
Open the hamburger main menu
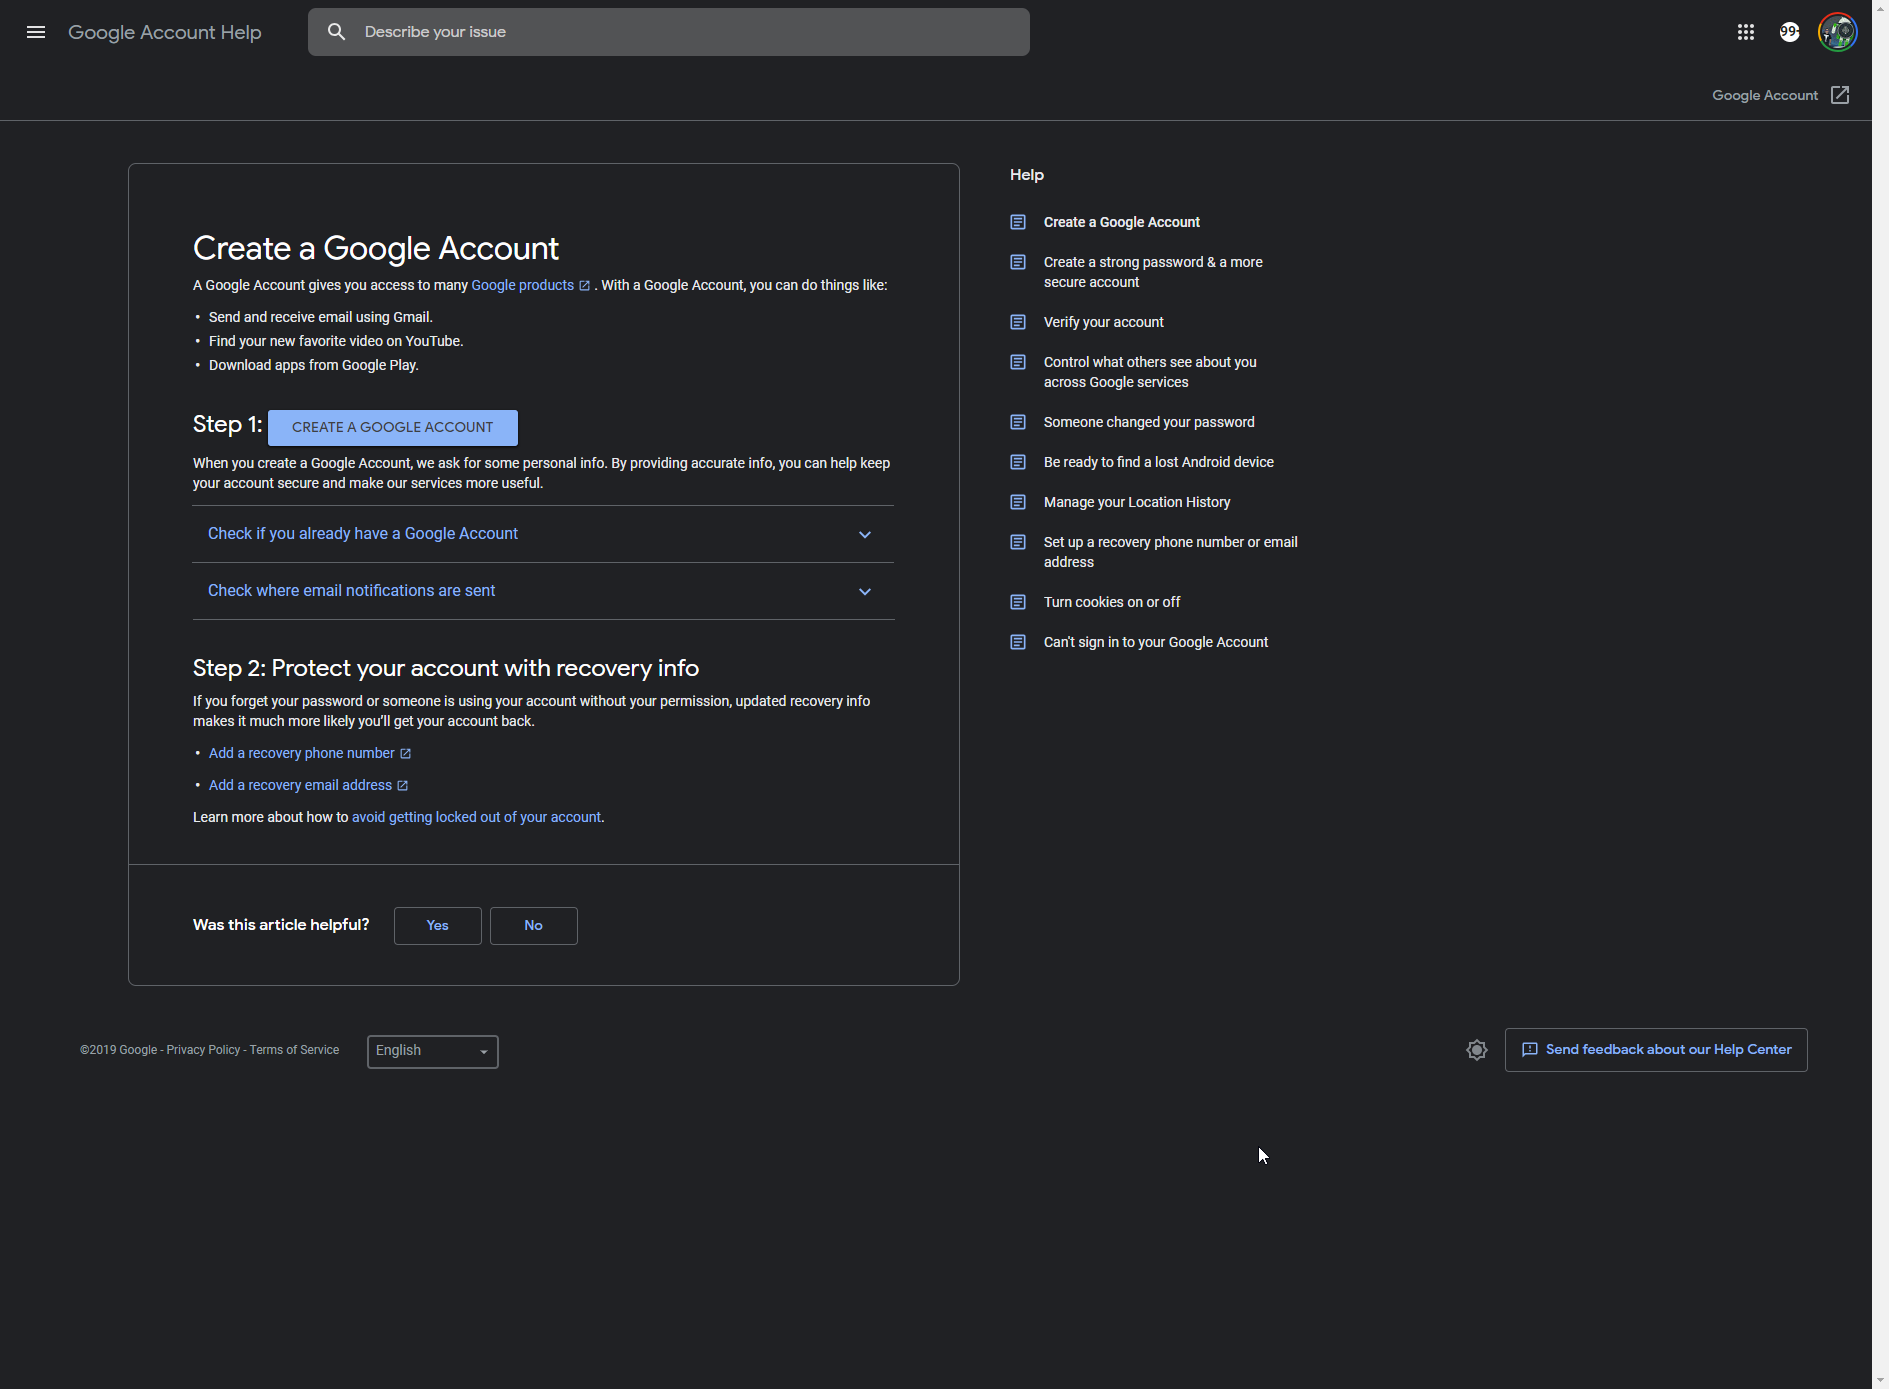[36, 32]
